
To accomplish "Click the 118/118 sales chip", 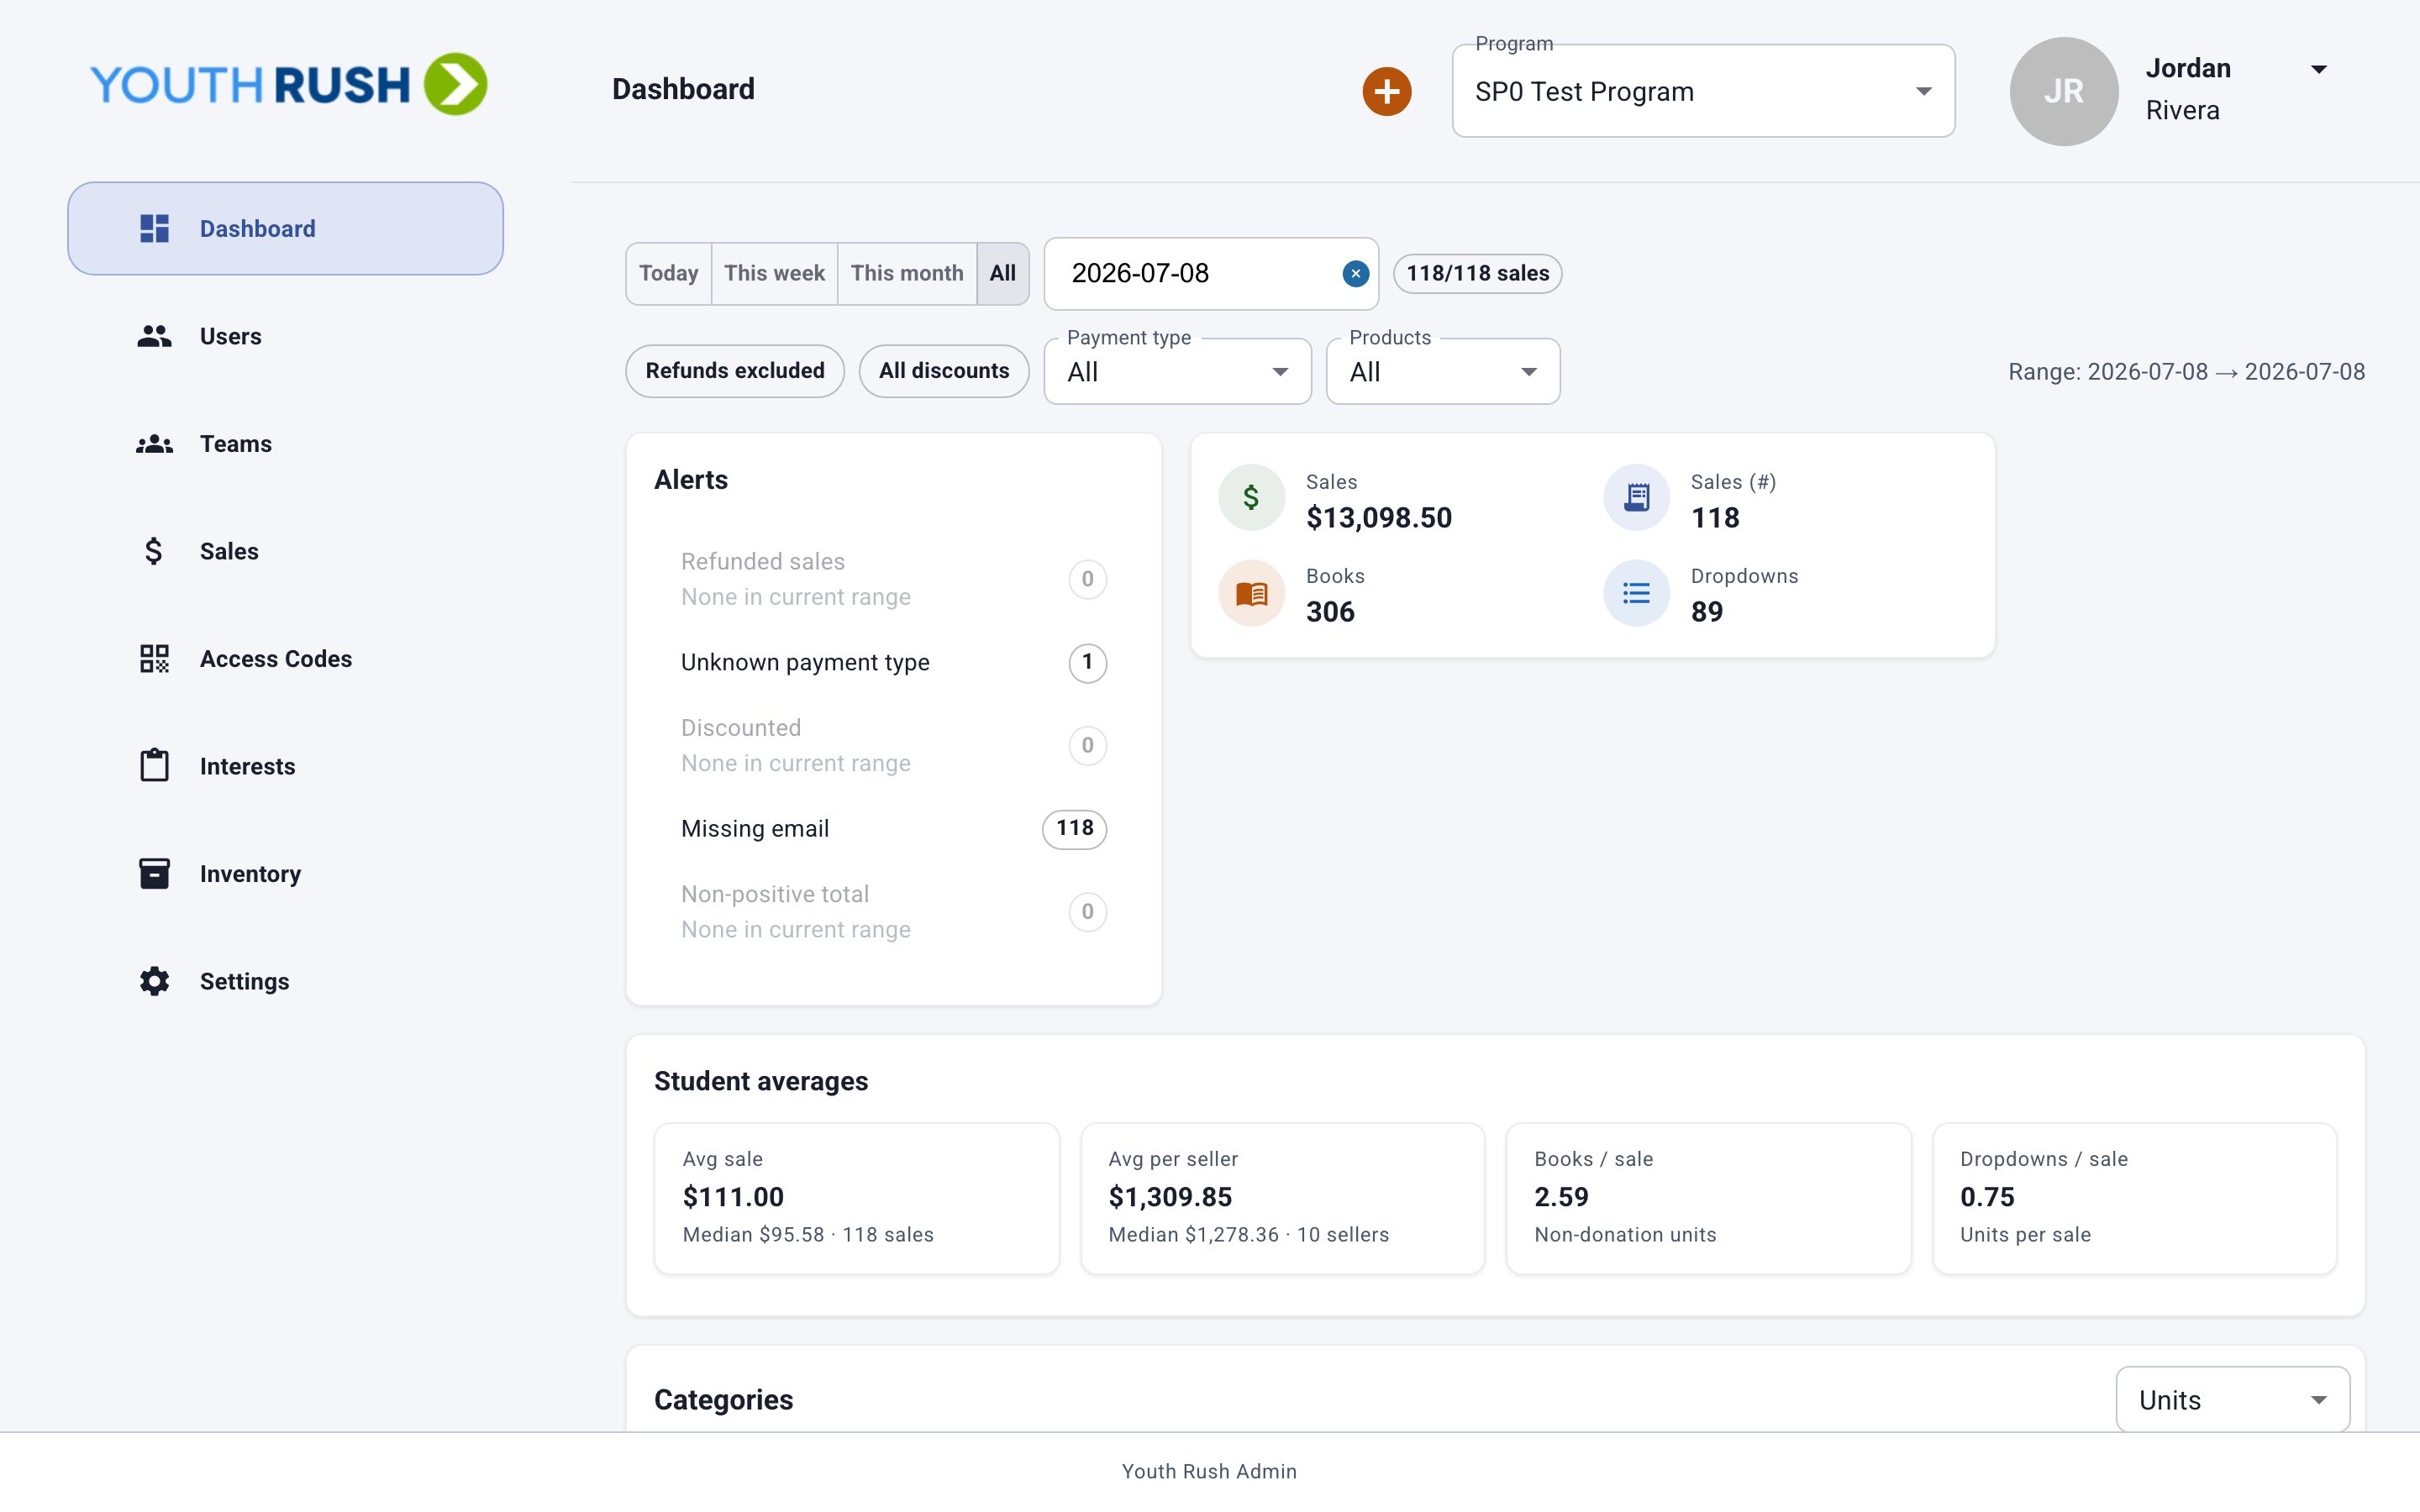I will pyautogui.click(x=1477, y=274).
